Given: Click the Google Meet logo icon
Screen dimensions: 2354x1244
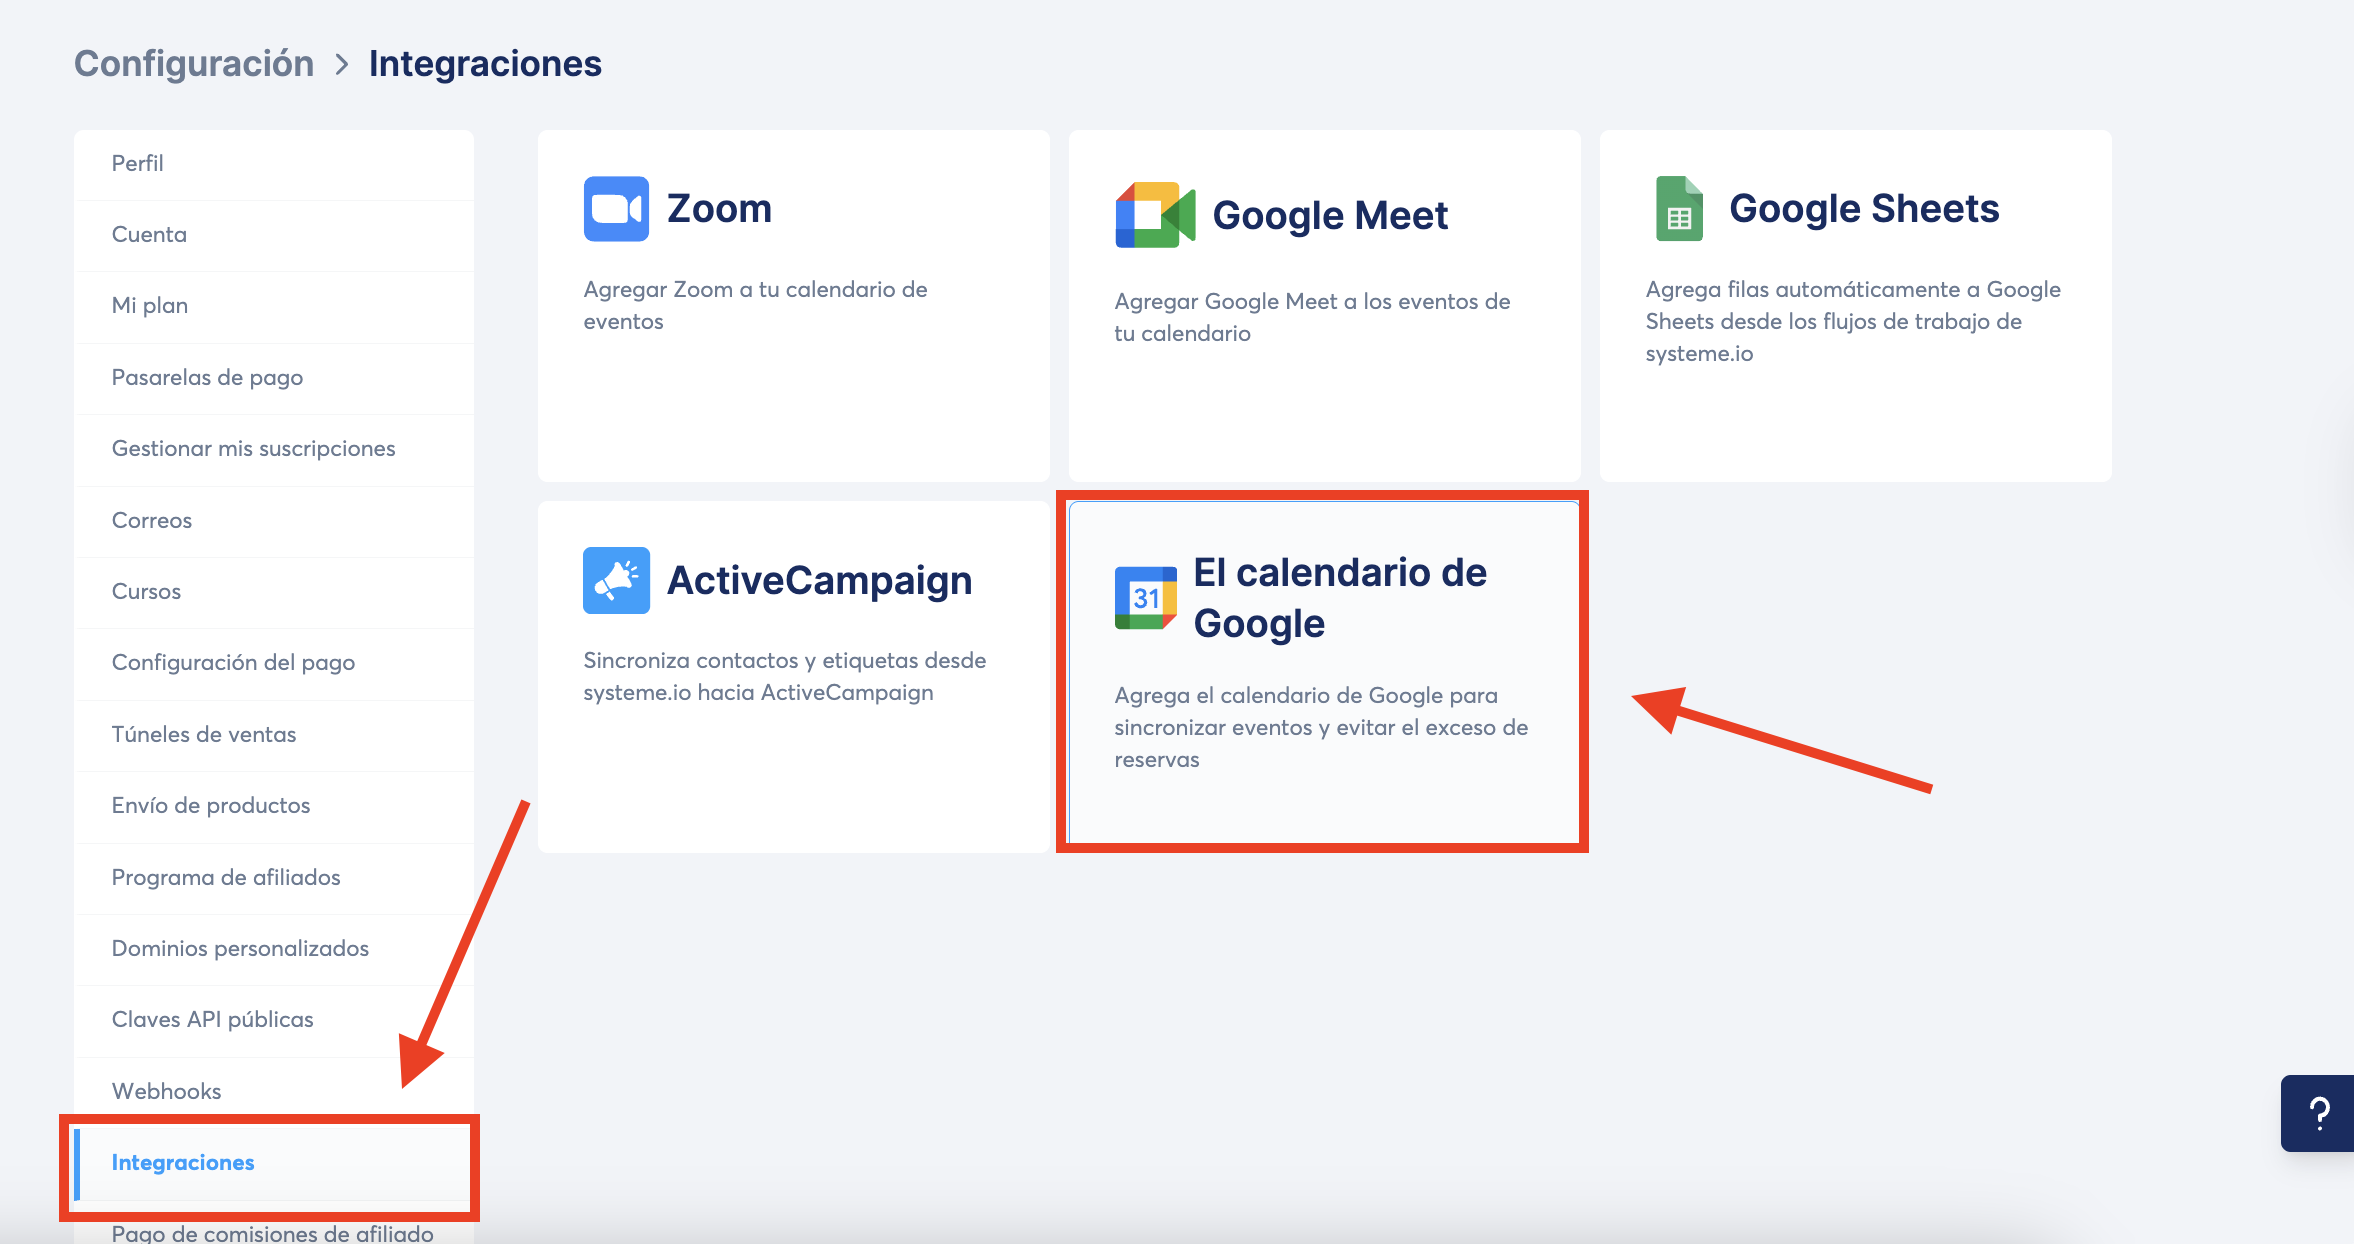Looking at the screenshot, I should [x=1155, y=215].
